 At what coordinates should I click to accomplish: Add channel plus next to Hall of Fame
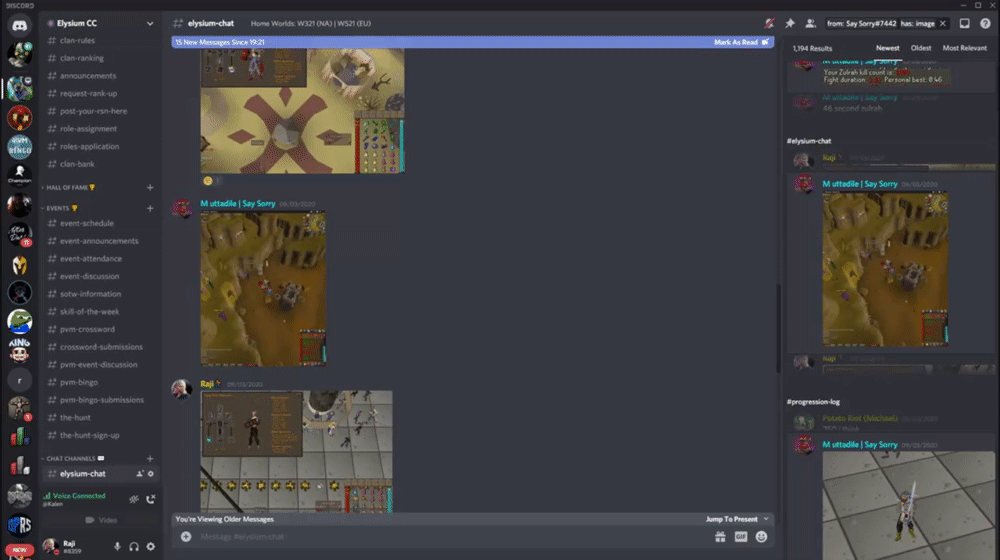150,188
